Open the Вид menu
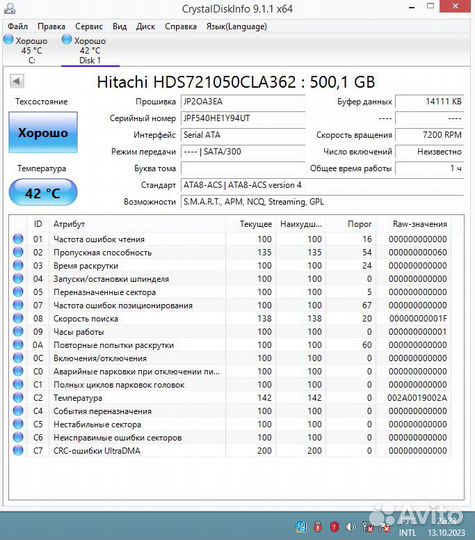 pyautogui.click(x=120, y=27)
